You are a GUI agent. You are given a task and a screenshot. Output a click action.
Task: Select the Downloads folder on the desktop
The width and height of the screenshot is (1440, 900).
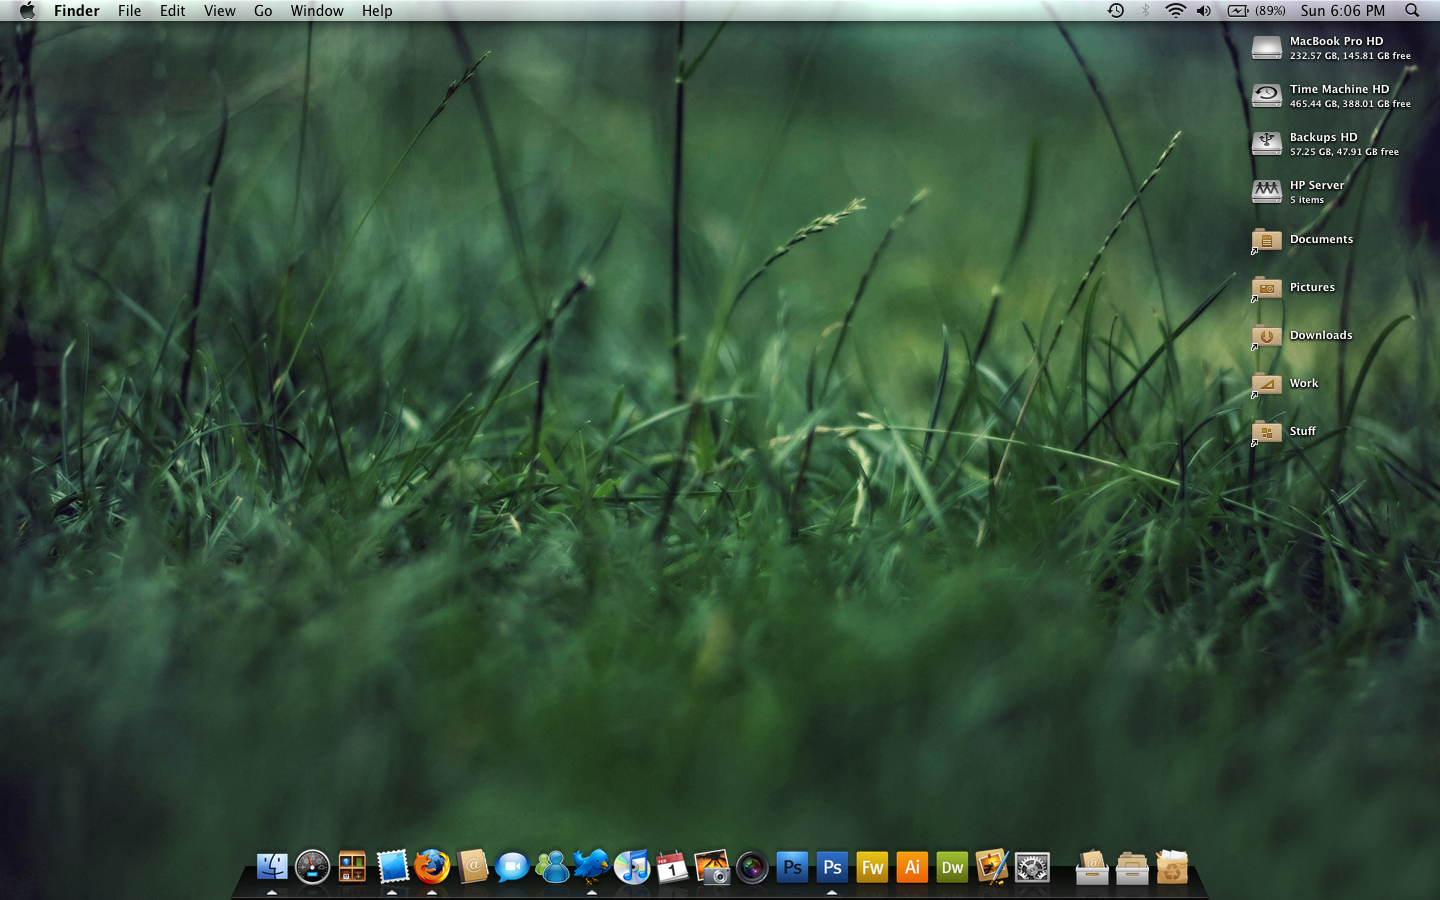coord(1267,336)
